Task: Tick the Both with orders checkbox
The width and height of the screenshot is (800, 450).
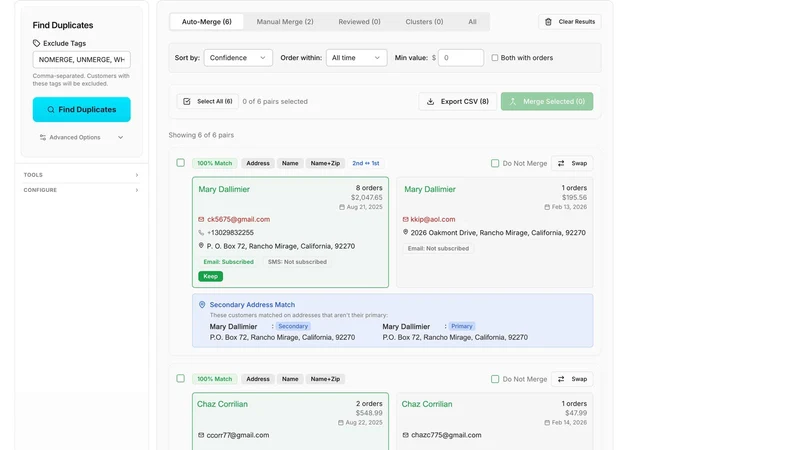Action: pos(494,58)
